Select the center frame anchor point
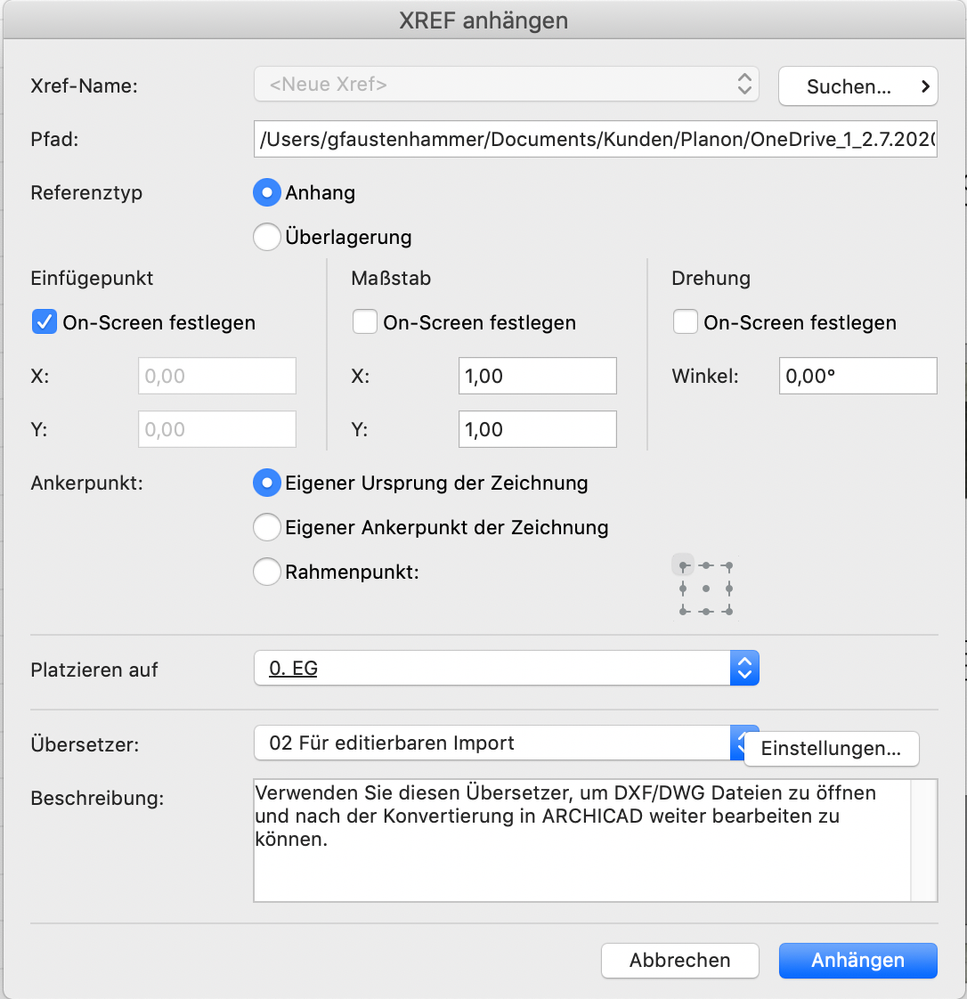 706,588
